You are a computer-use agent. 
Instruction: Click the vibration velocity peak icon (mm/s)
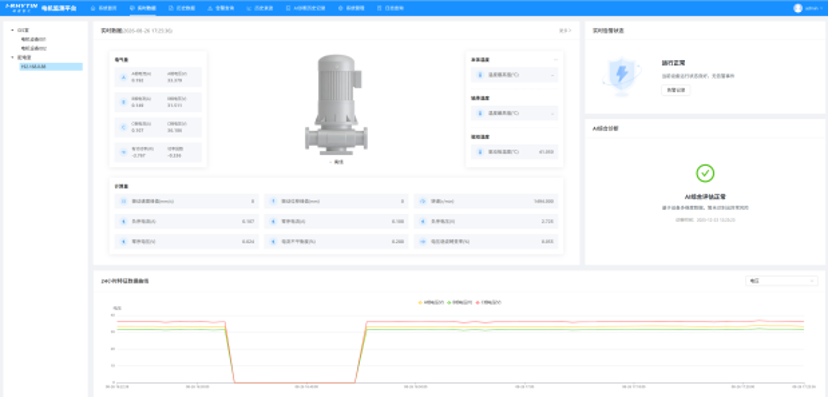click(x=124, y=201)
